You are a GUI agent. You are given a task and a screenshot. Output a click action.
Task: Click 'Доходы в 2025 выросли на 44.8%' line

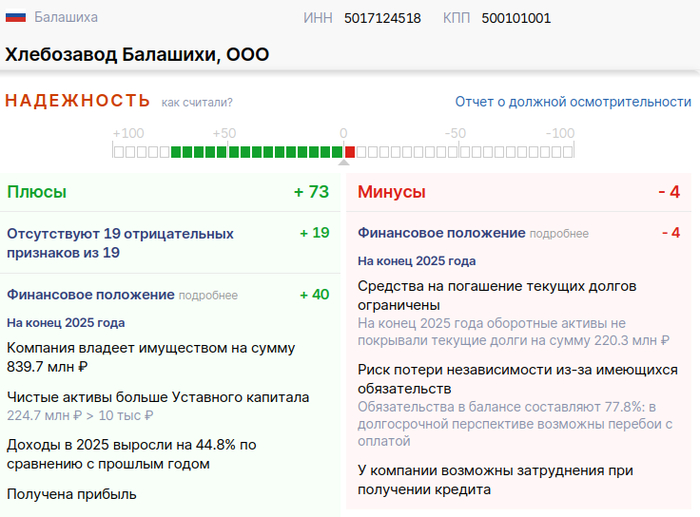tap(132, 454)
